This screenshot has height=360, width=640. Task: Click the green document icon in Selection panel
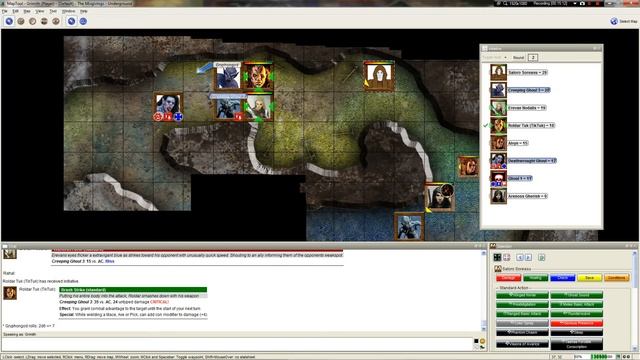(542, 257)
